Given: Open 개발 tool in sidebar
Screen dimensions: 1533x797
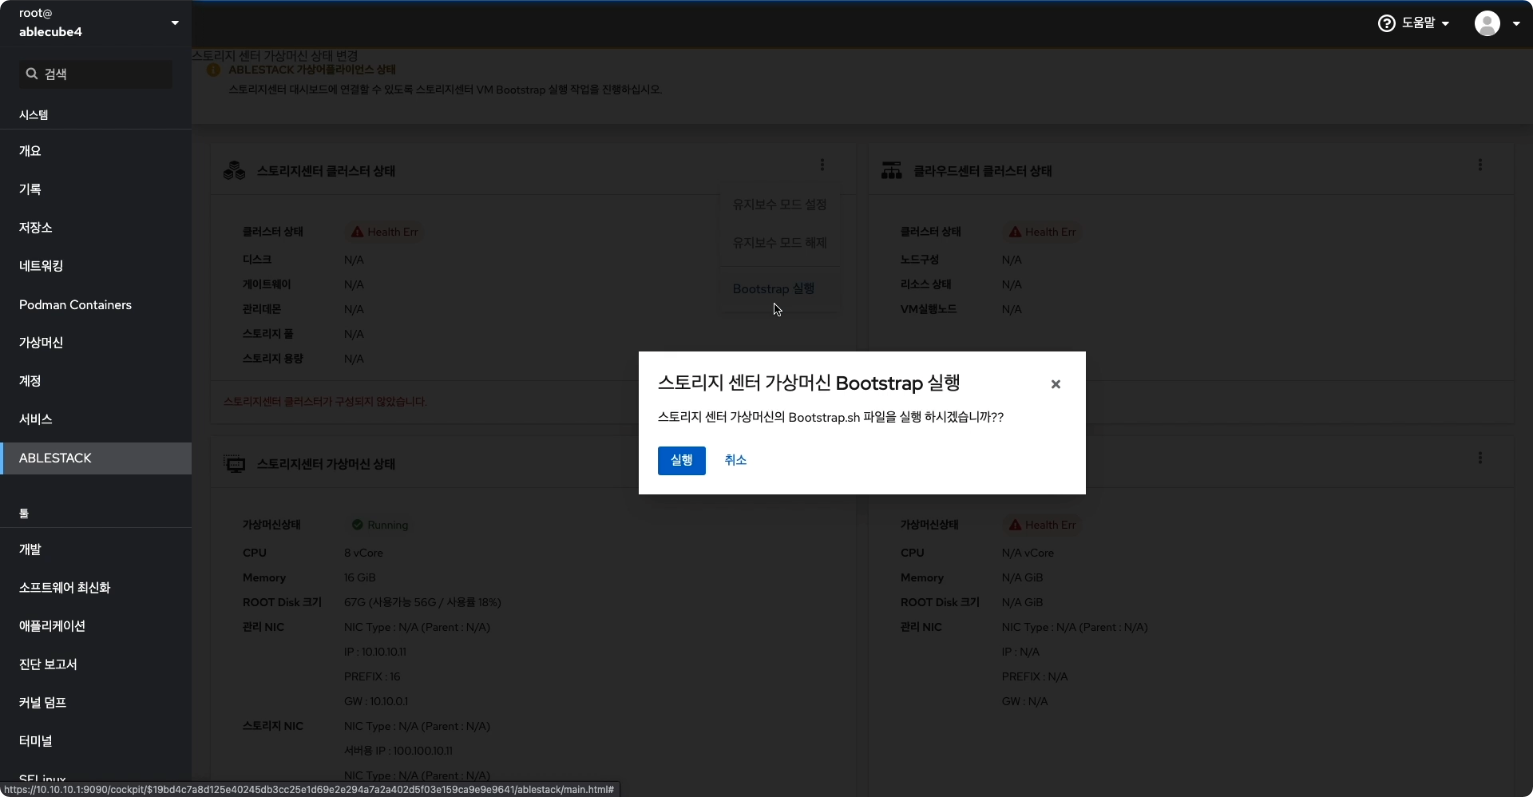Looking at the screenshot, I should point(96,550).
